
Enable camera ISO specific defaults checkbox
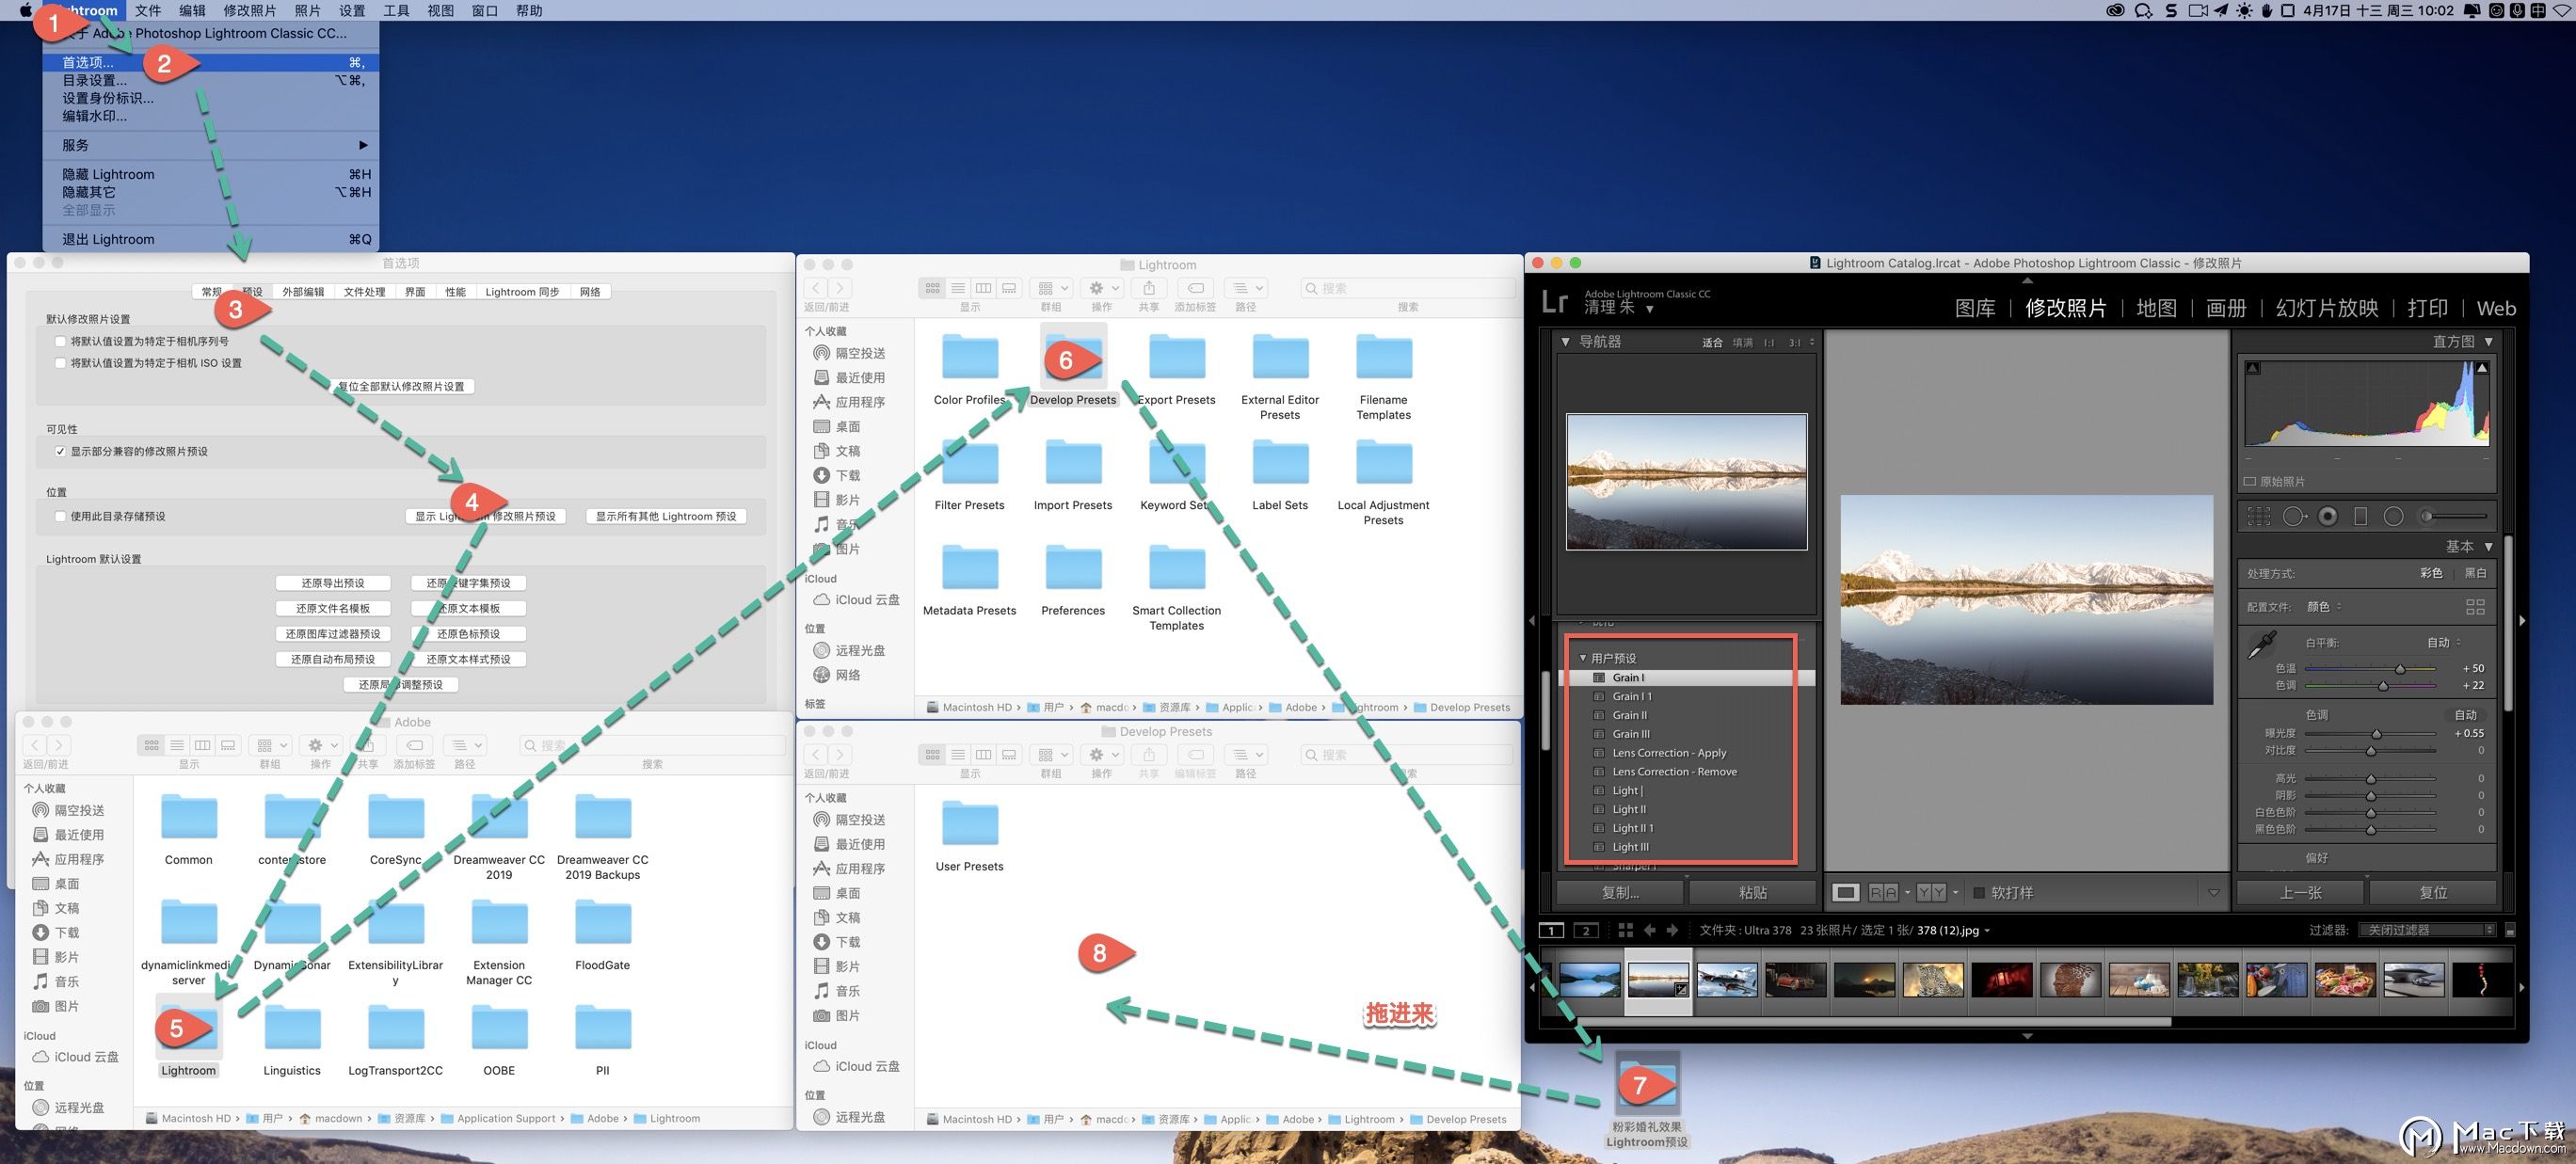(x=61, y=363)
